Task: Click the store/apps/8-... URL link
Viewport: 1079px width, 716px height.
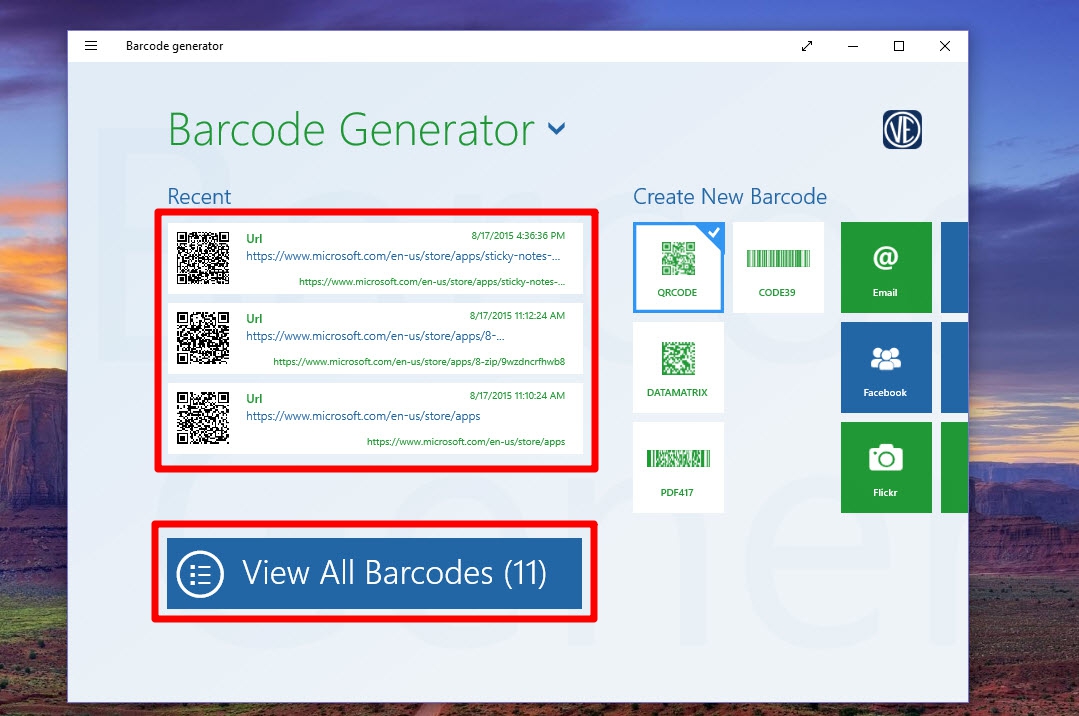Action: [x=375, y=336]
